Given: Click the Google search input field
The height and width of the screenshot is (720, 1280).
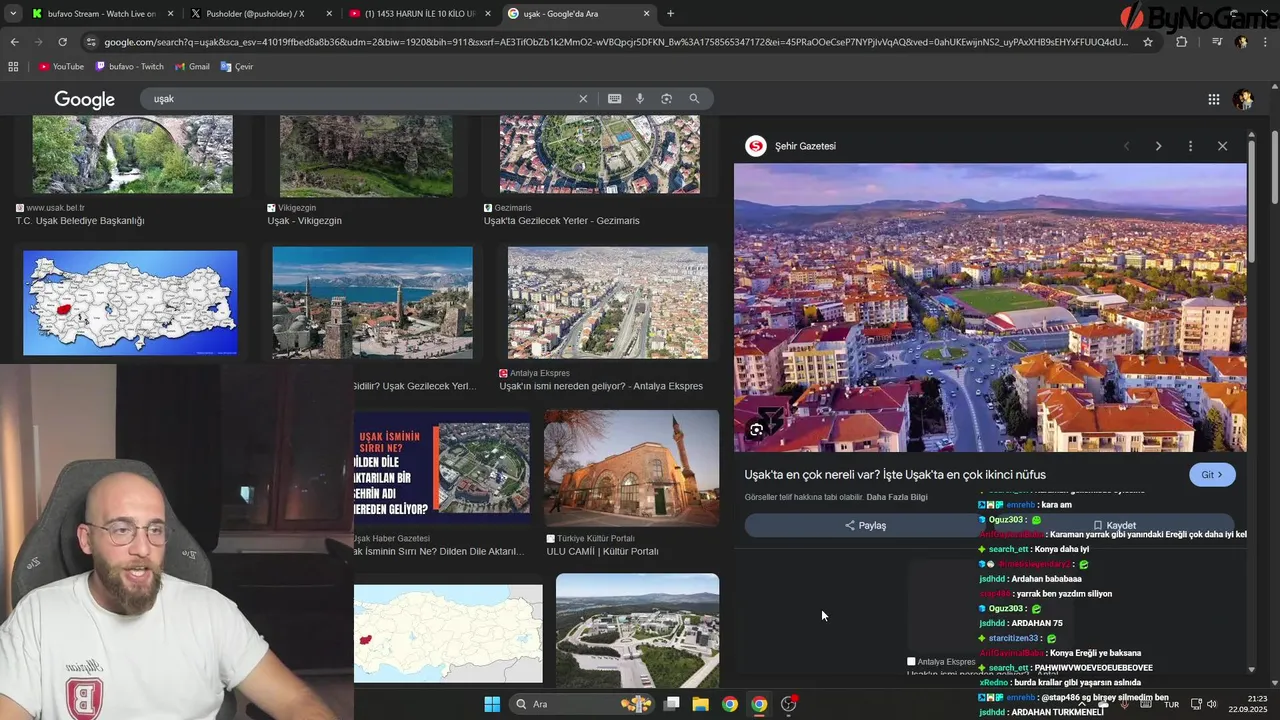Looking at the screenshot, I should [x=360, y=99].
